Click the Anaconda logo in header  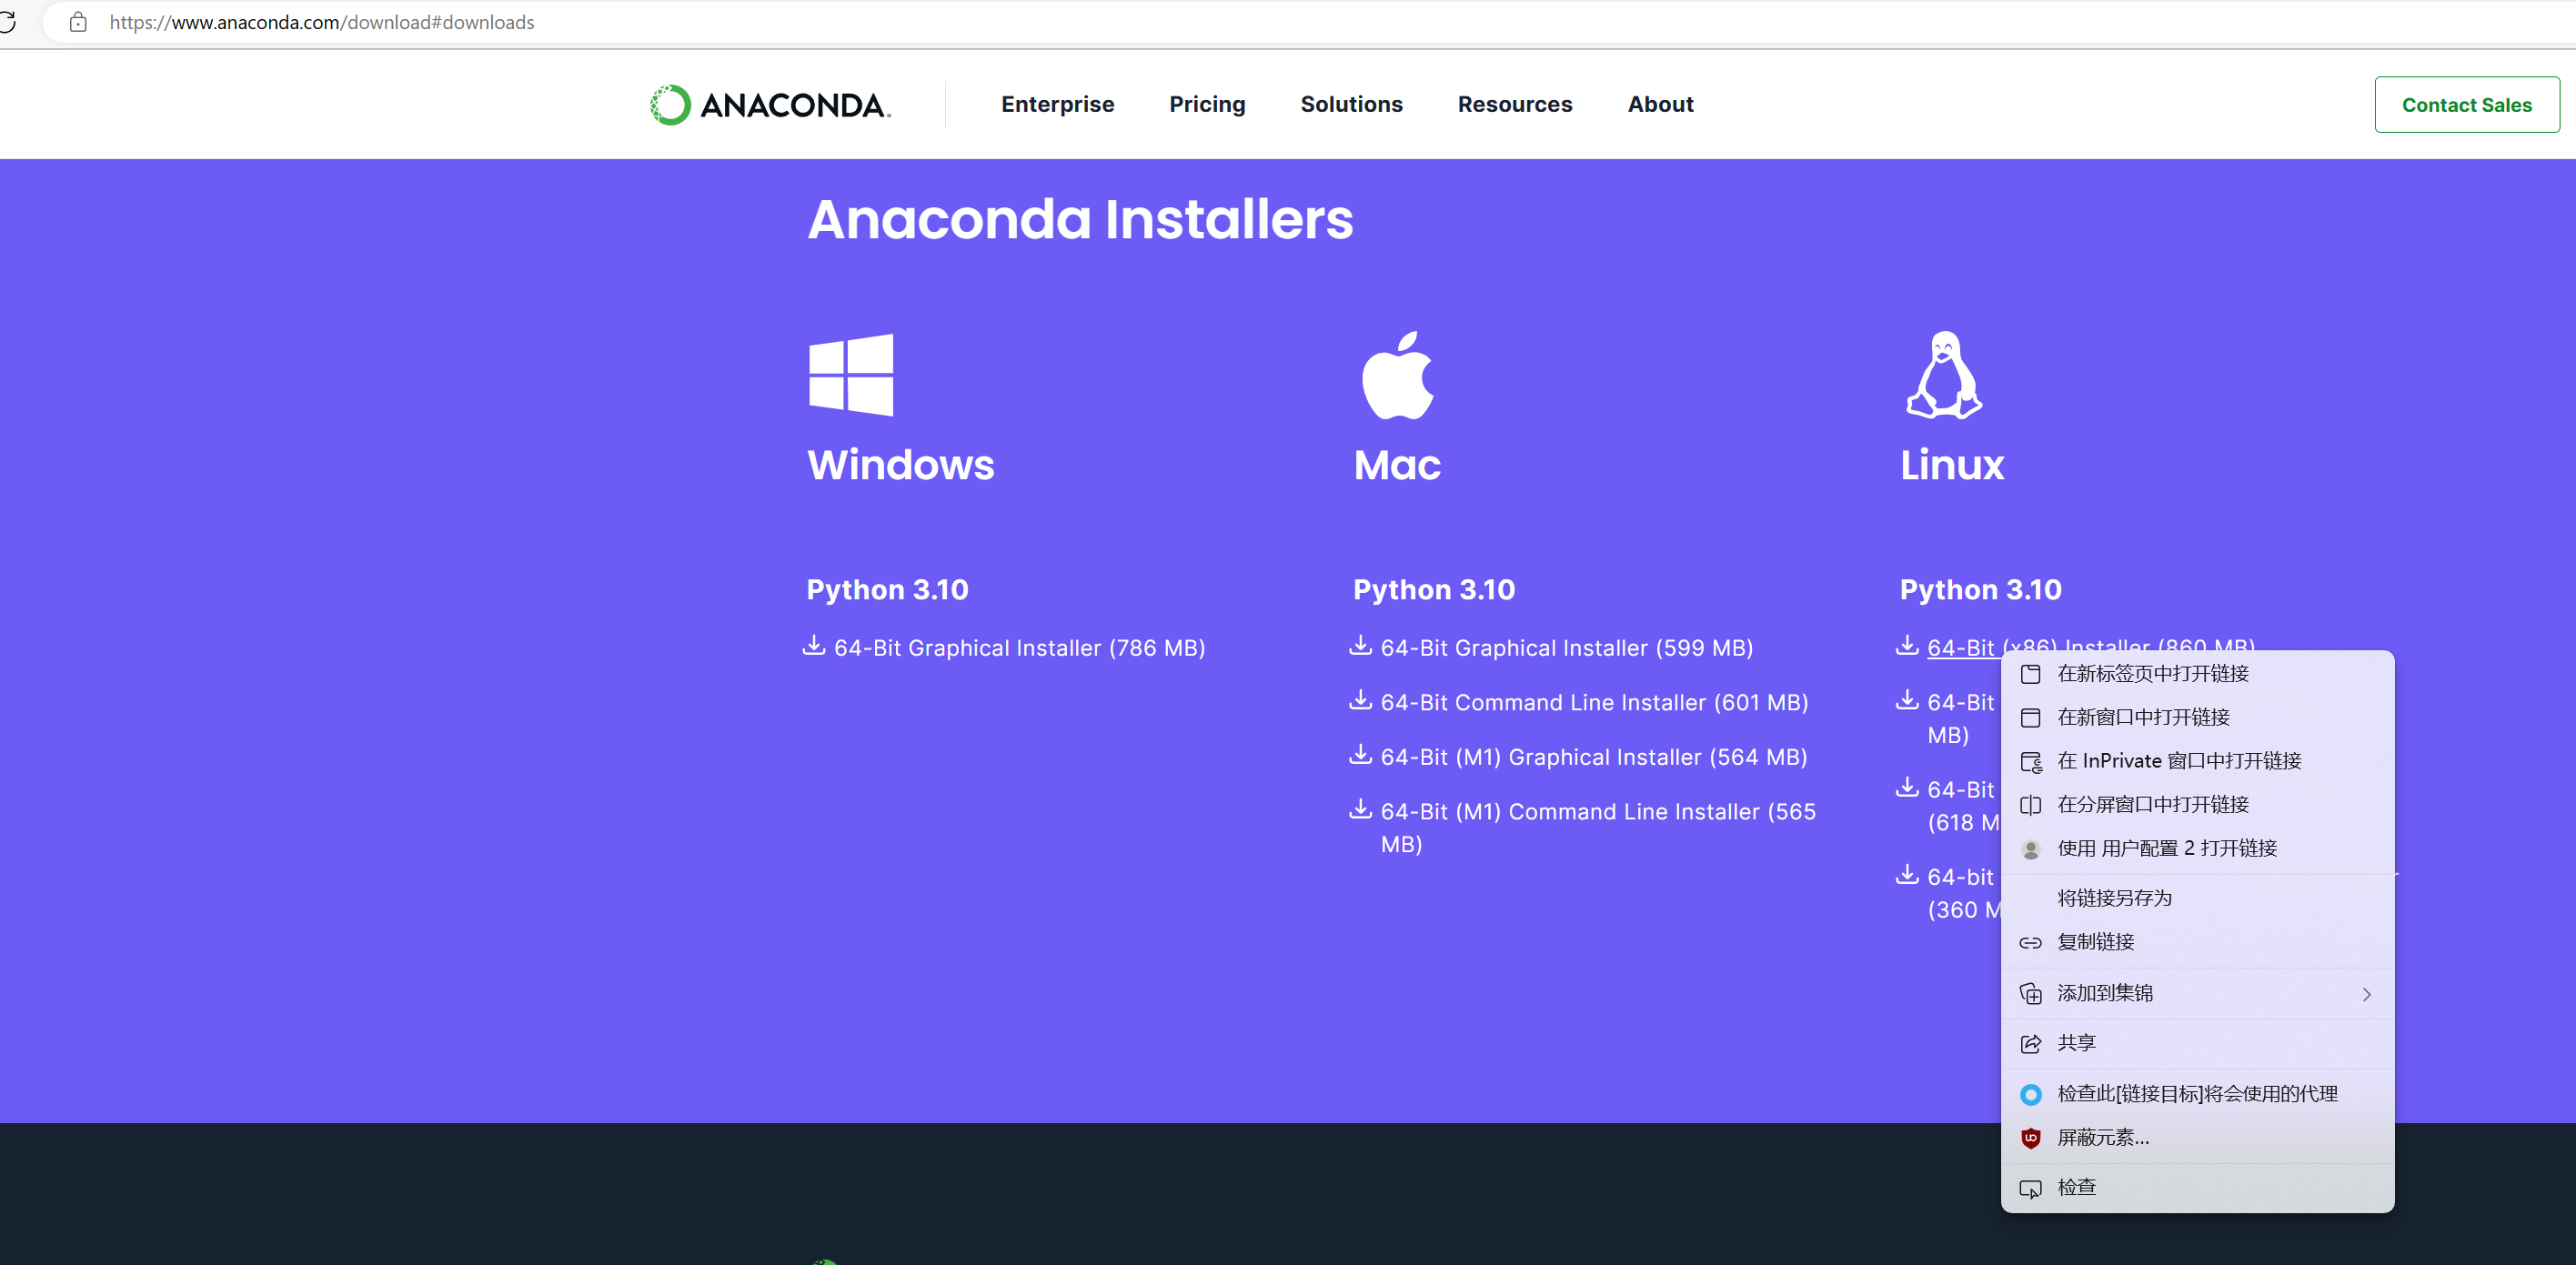click(770, 105)
